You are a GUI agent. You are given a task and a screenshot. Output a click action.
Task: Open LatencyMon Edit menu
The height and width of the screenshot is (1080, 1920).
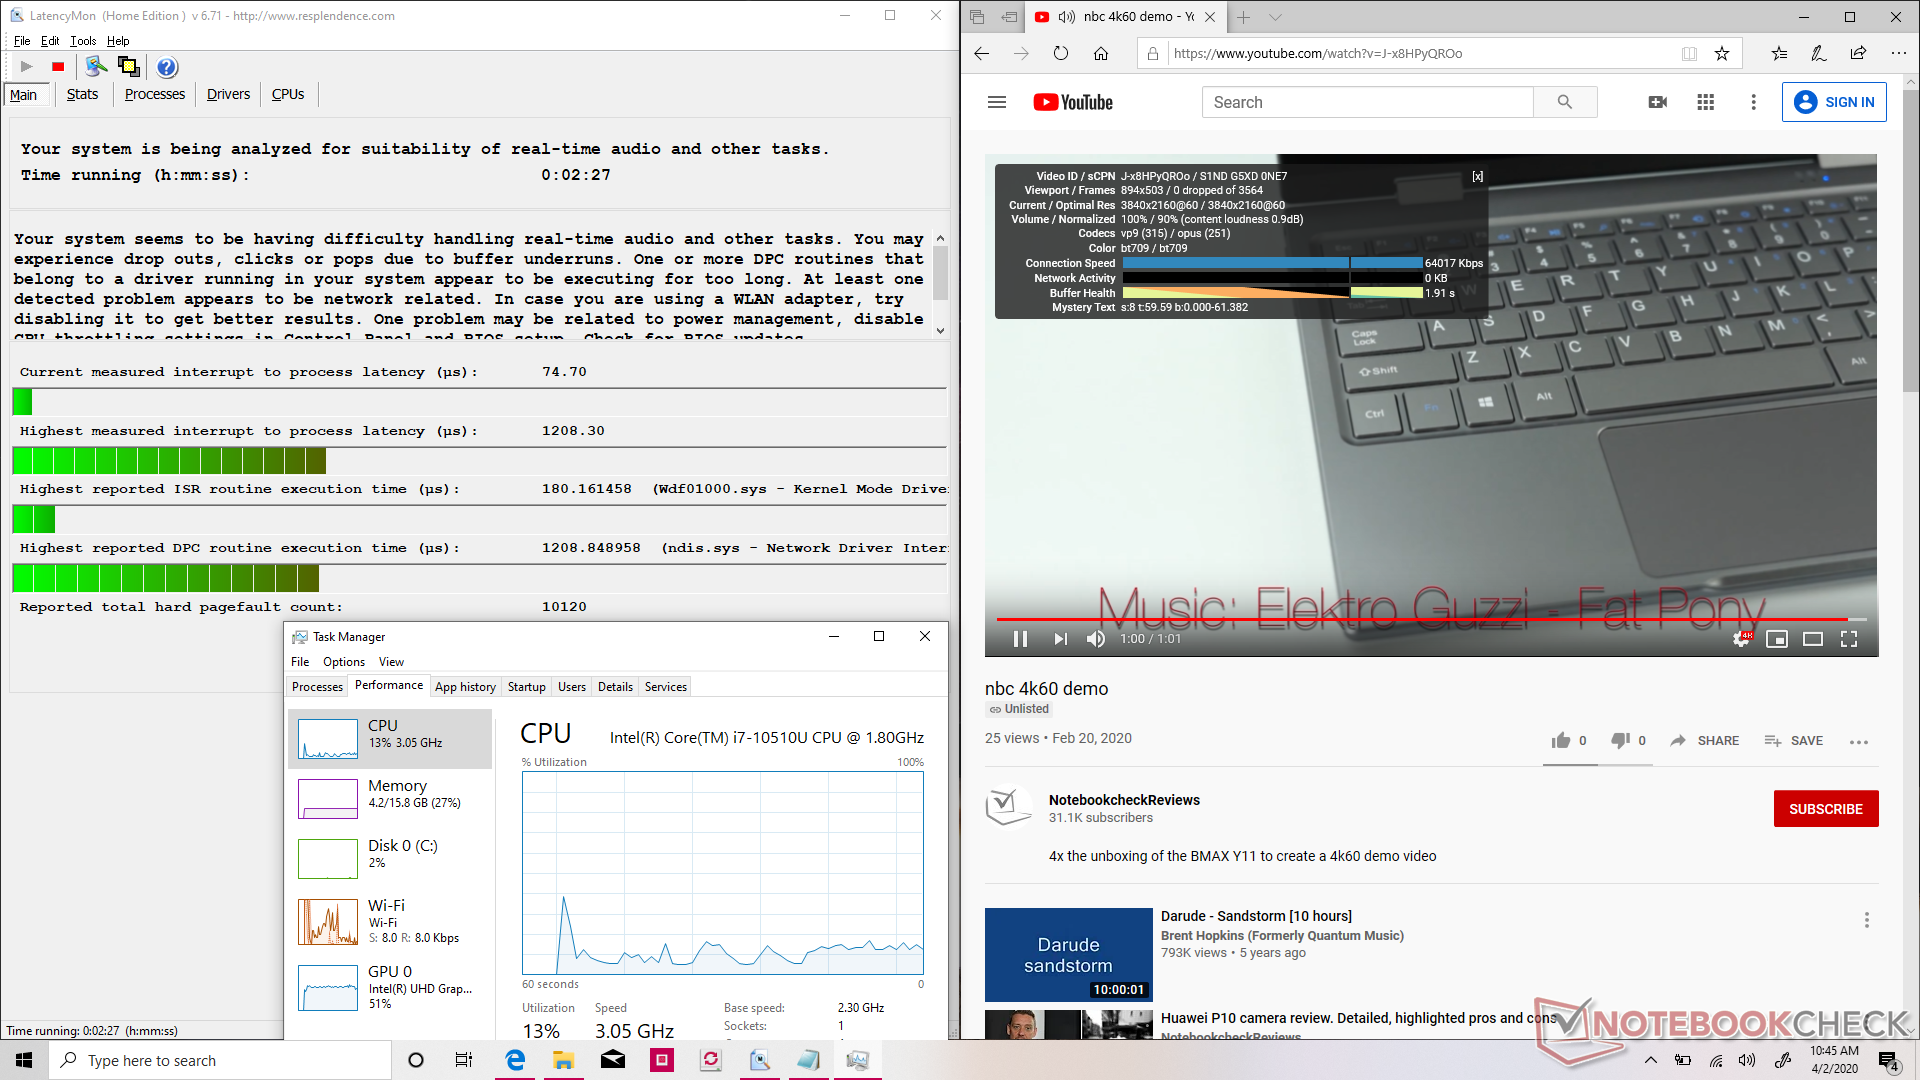tap(50, 41)
